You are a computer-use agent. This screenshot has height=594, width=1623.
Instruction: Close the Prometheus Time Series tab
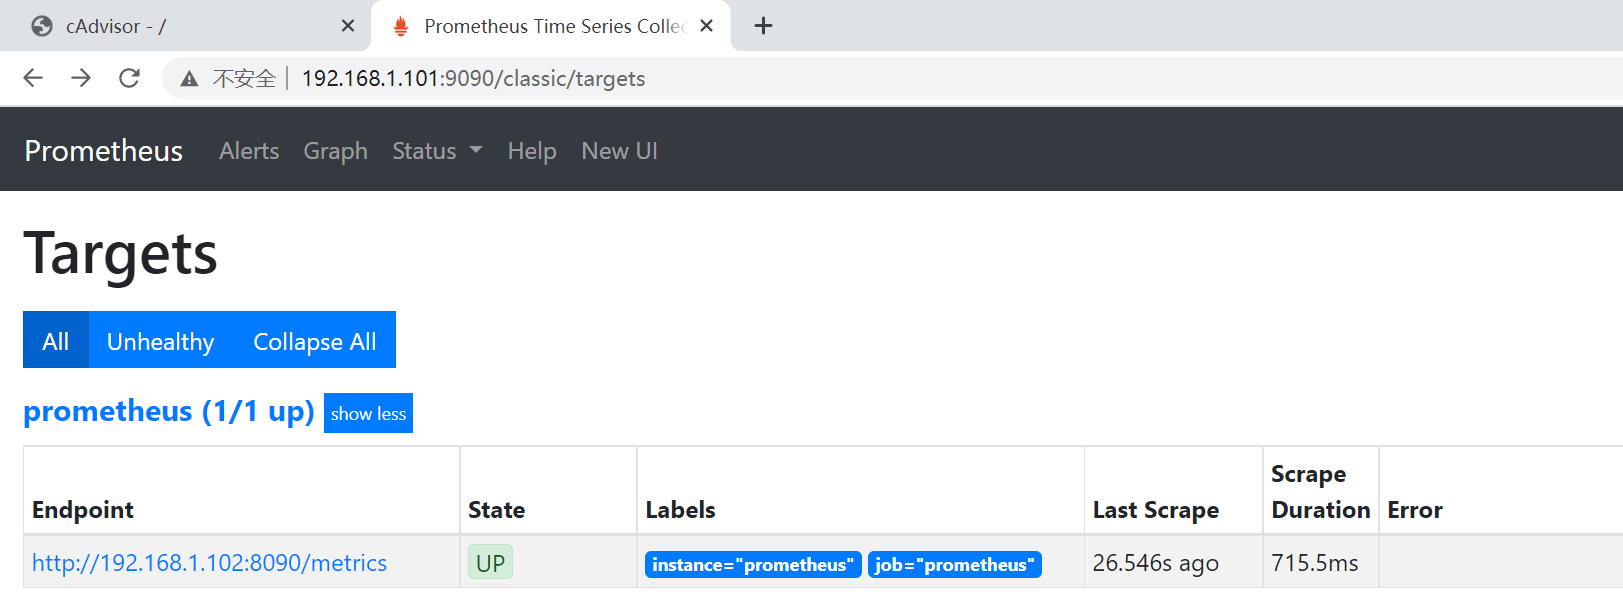[x=706, y=26]
